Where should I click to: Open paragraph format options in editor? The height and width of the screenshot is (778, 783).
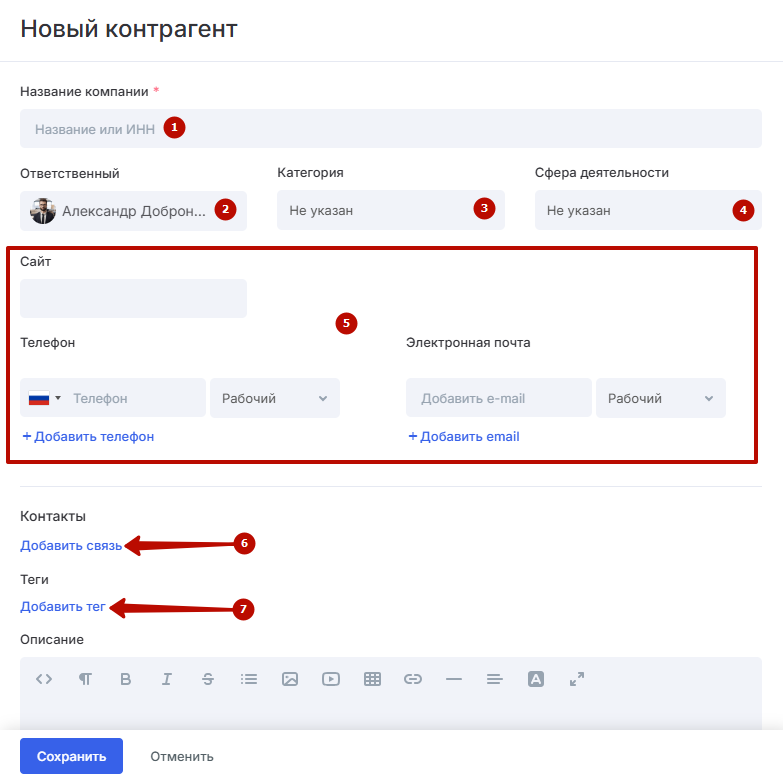pos(85,679)
